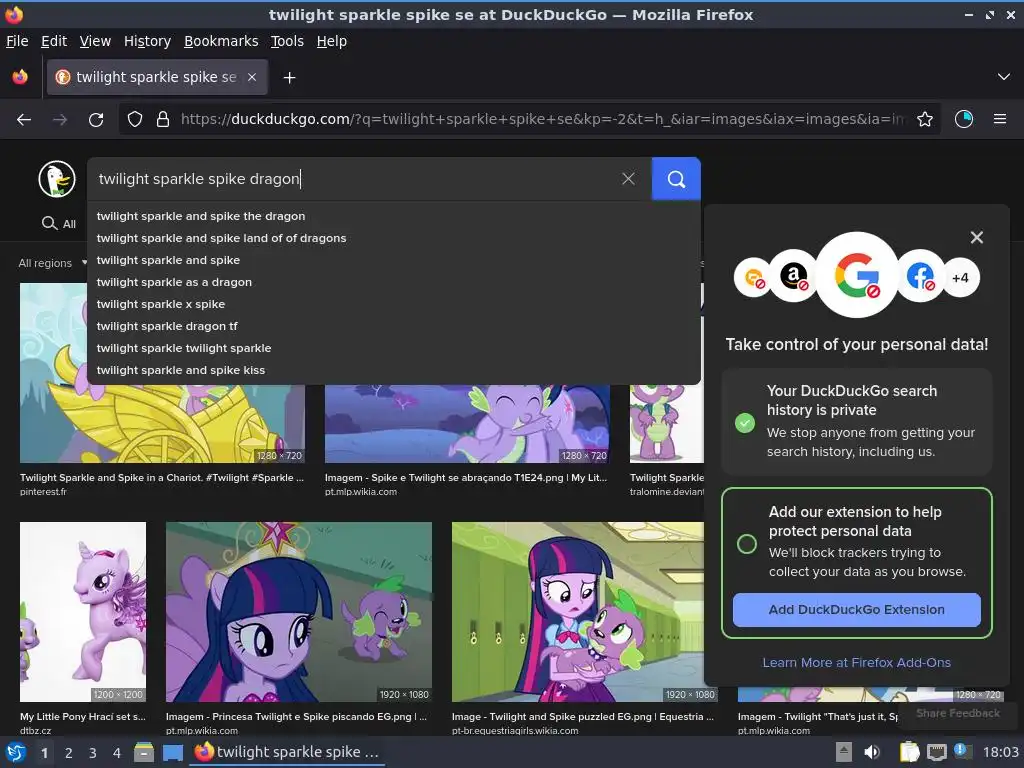Screen dimensions: 1024x768
Task: Bookmark this page with the star icon
Action: point(925,120)
